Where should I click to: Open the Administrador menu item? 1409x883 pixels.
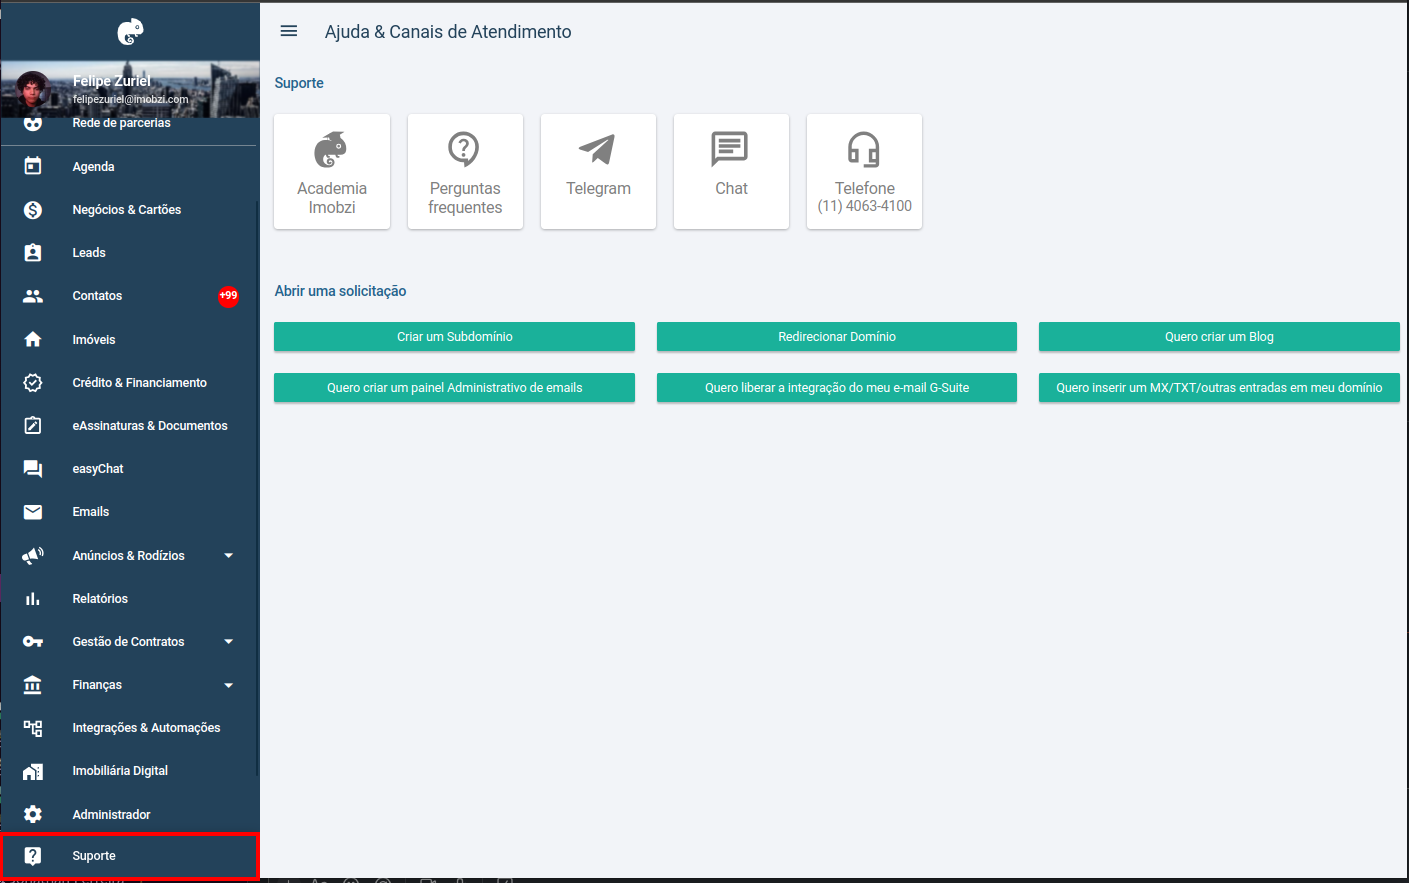(x=129, y=815)
